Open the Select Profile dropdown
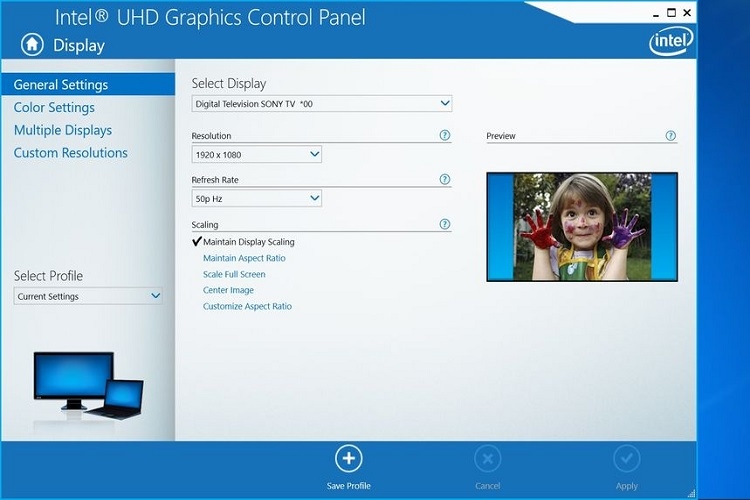This screenshot has height=500, width=750. pyautogui.click(x=88, y=296)
